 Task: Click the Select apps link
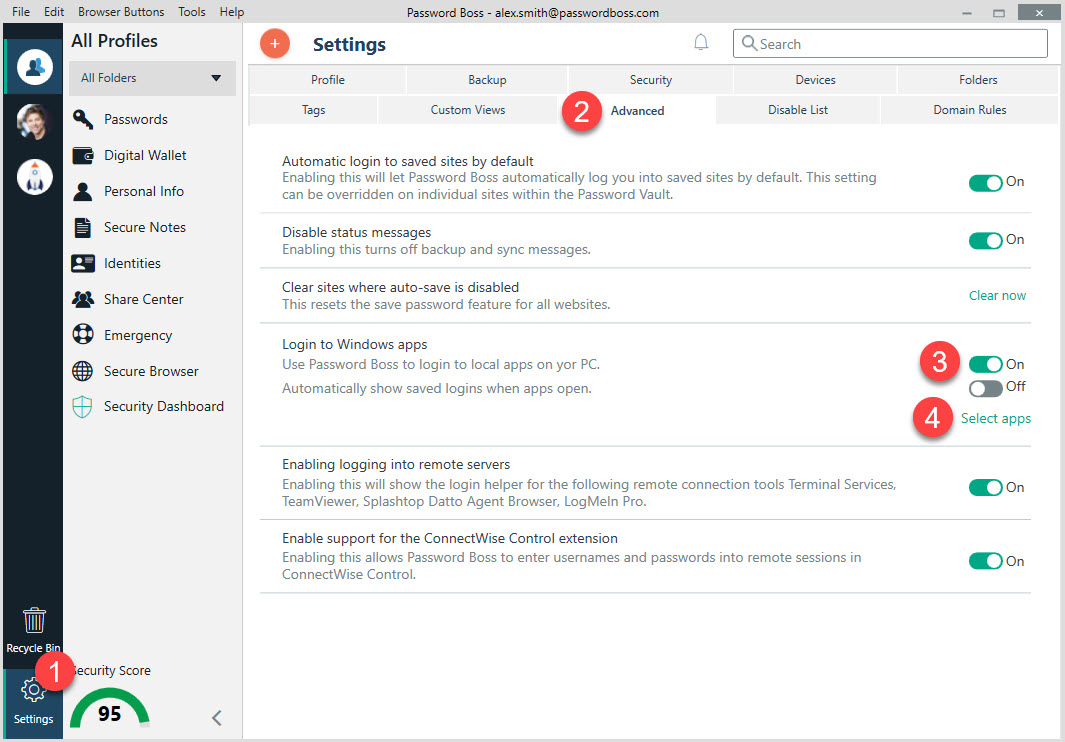point(996,419)
